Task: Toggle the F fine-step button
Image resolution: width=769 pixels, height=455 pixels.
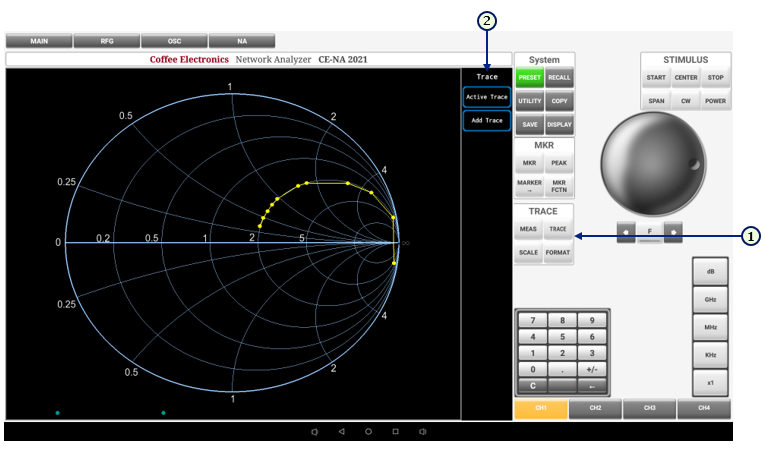Action: [x=650, y=232]
